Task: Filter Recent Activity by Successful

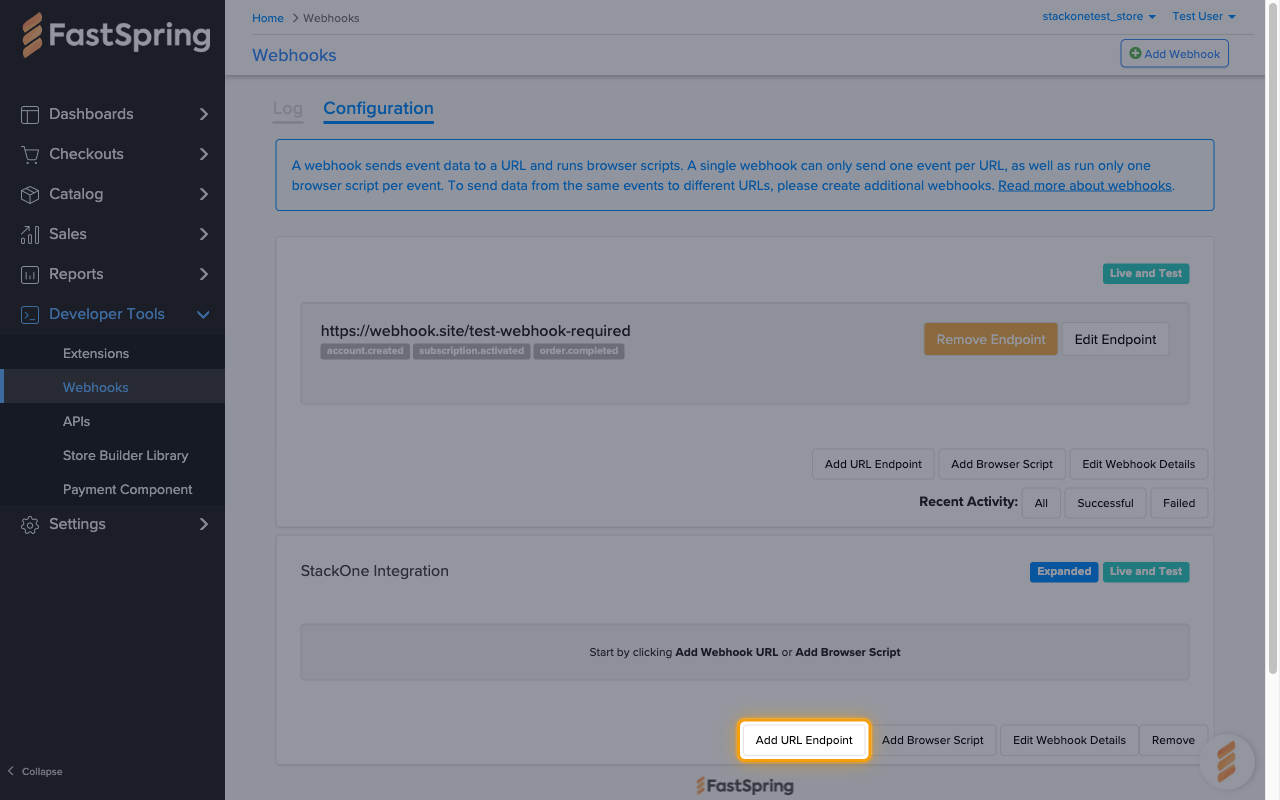Action: pos(1105,503)
